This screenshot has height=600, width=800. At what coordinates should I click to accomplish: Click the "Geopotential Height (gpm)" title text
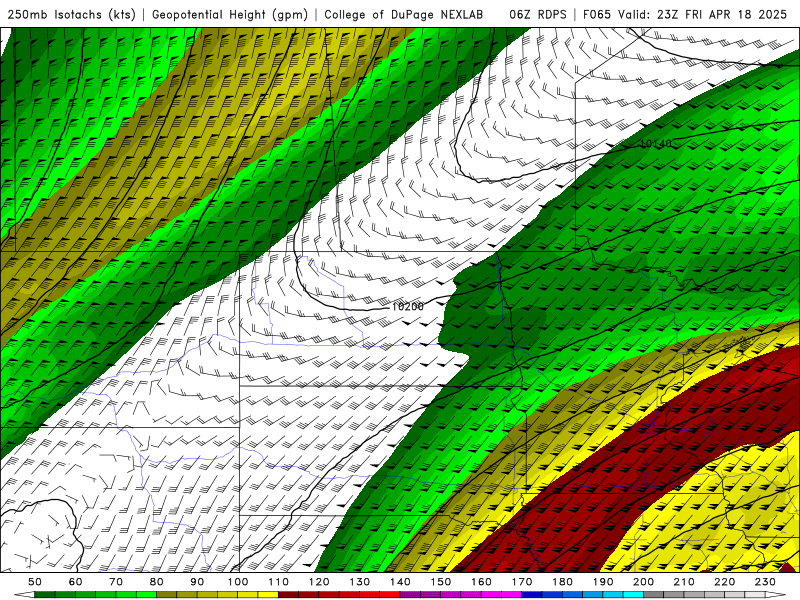click(x=230, y=15)
